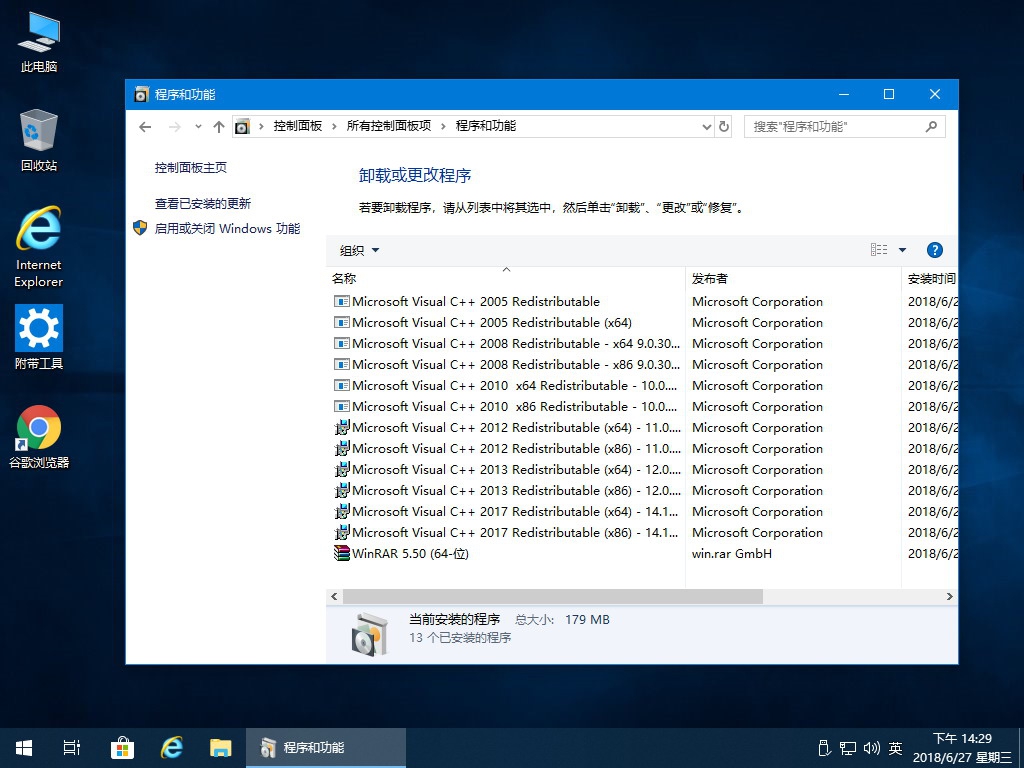Select Visual C++ 2012 Redistributable (x86)

pos(507,449)
